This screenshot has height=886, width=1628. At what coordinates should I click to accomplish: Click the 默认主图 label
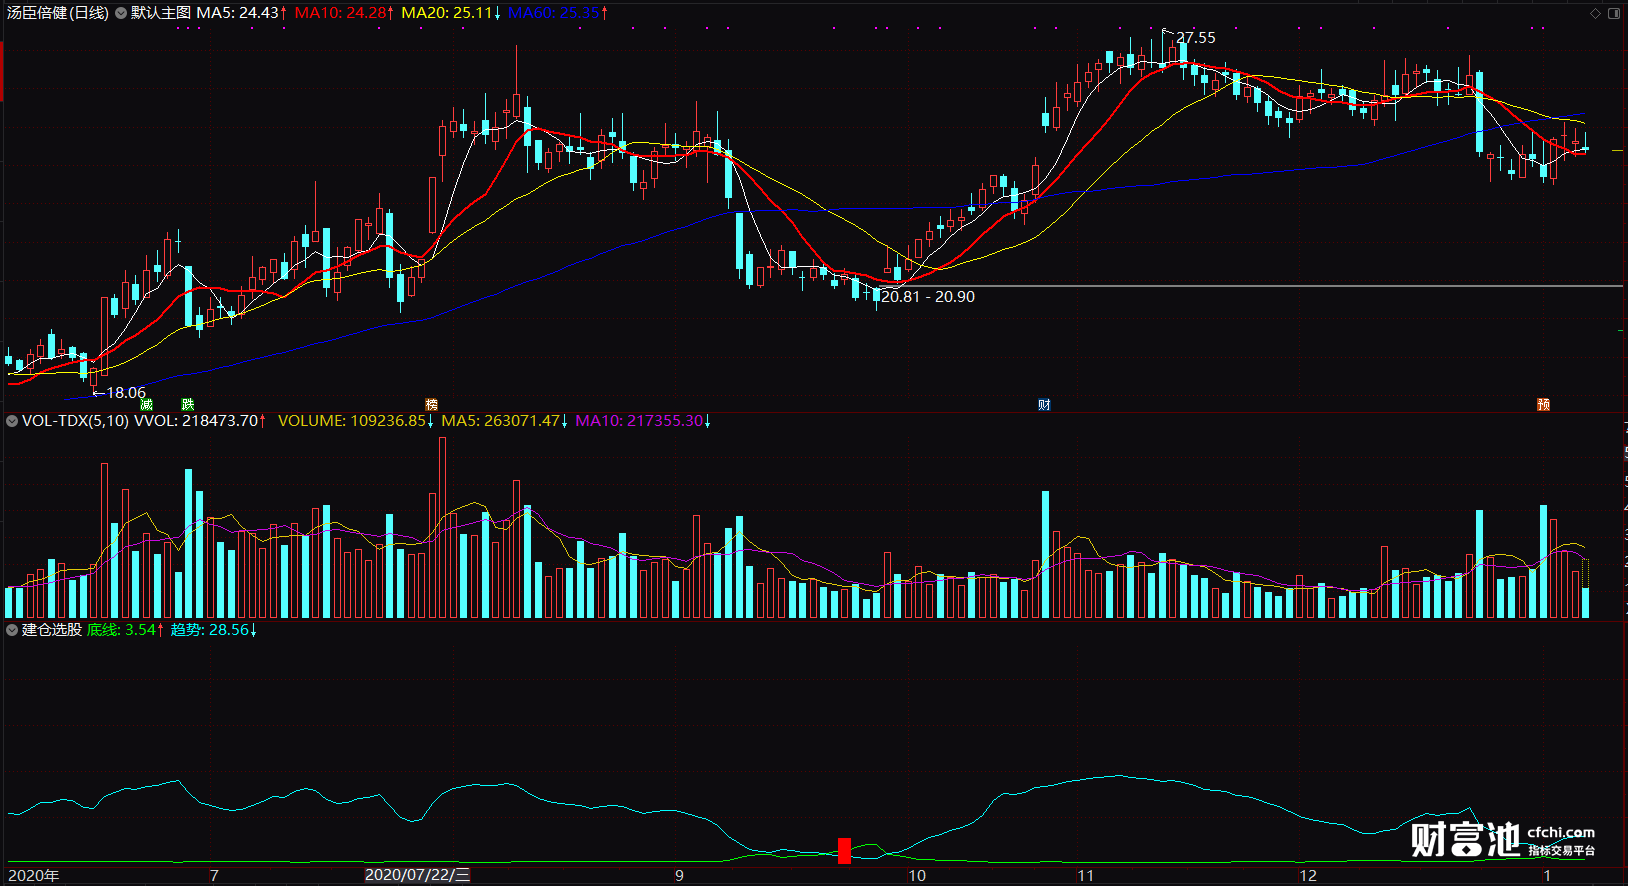click(161, 13)
